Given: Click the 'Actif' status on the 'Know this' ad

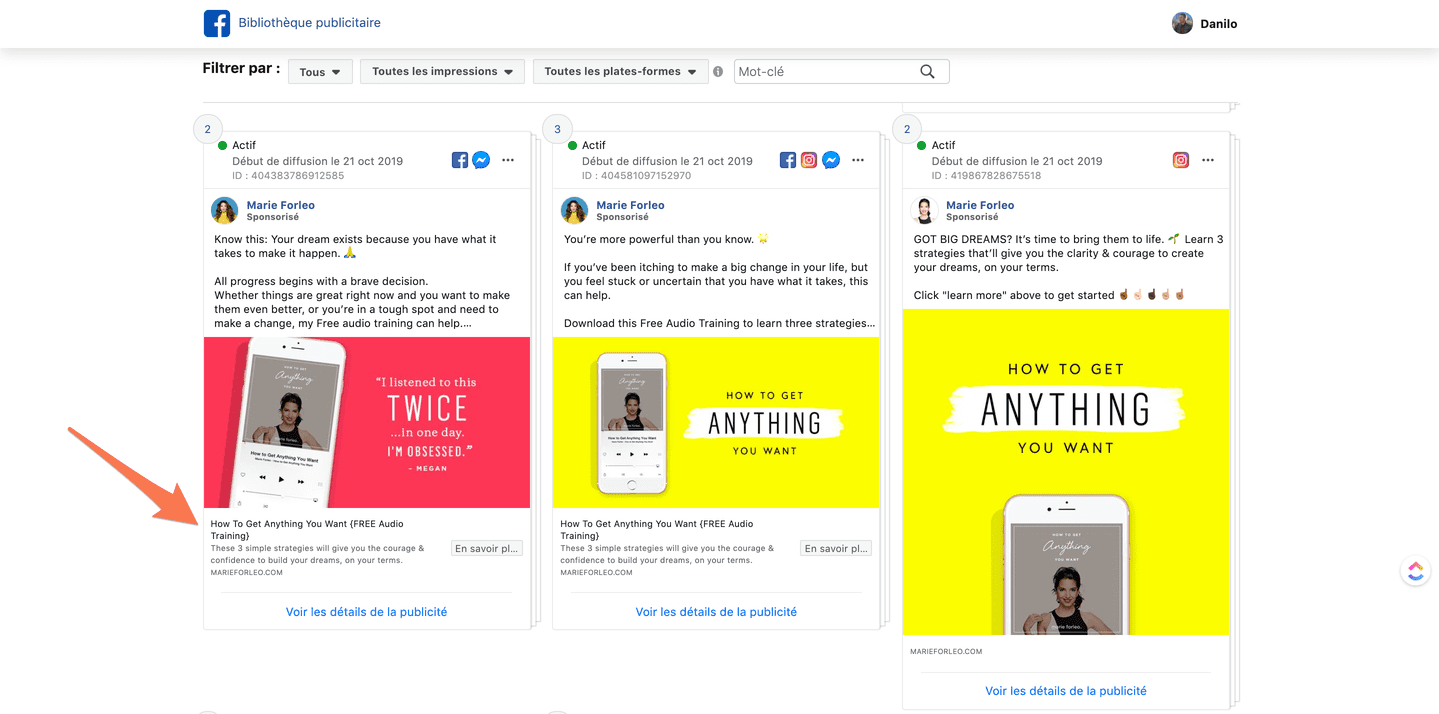Looking at the screenshot, I should (244, 145).
